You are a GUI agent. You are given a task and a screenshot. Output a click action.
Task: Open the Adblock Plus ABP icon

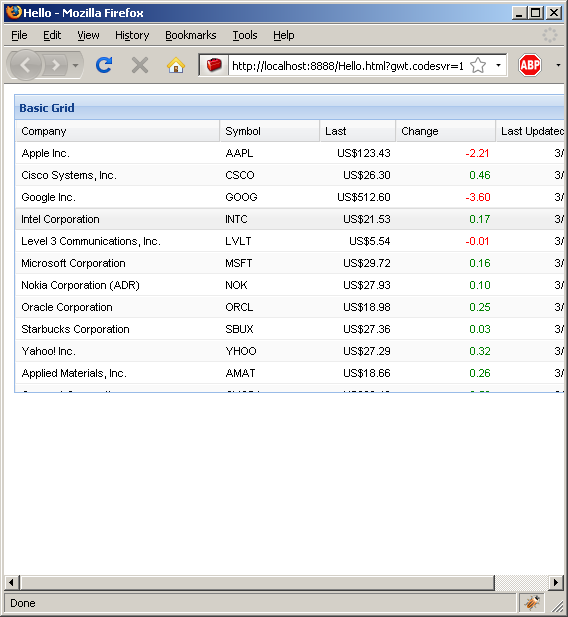coord(529,65)
